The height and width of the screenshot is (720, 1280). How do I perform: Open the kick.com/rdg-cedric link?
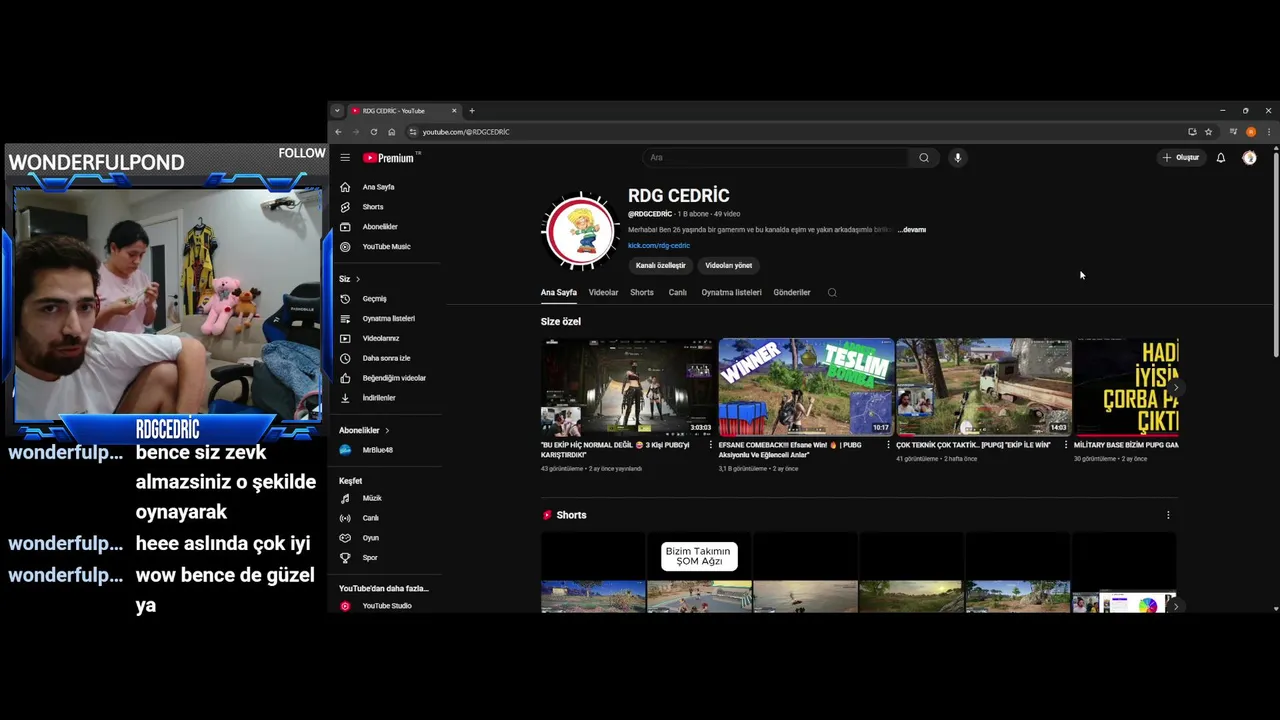tap(659, 246)
